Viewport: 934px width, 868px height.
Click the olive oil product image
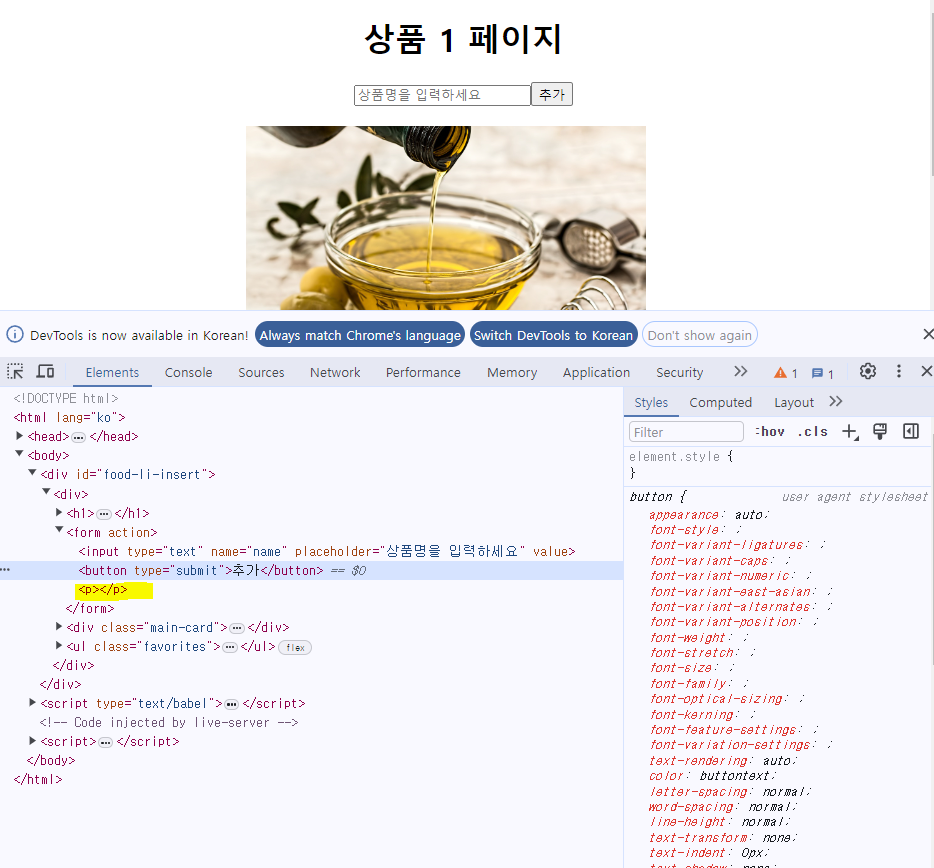[x=446, y=217]
